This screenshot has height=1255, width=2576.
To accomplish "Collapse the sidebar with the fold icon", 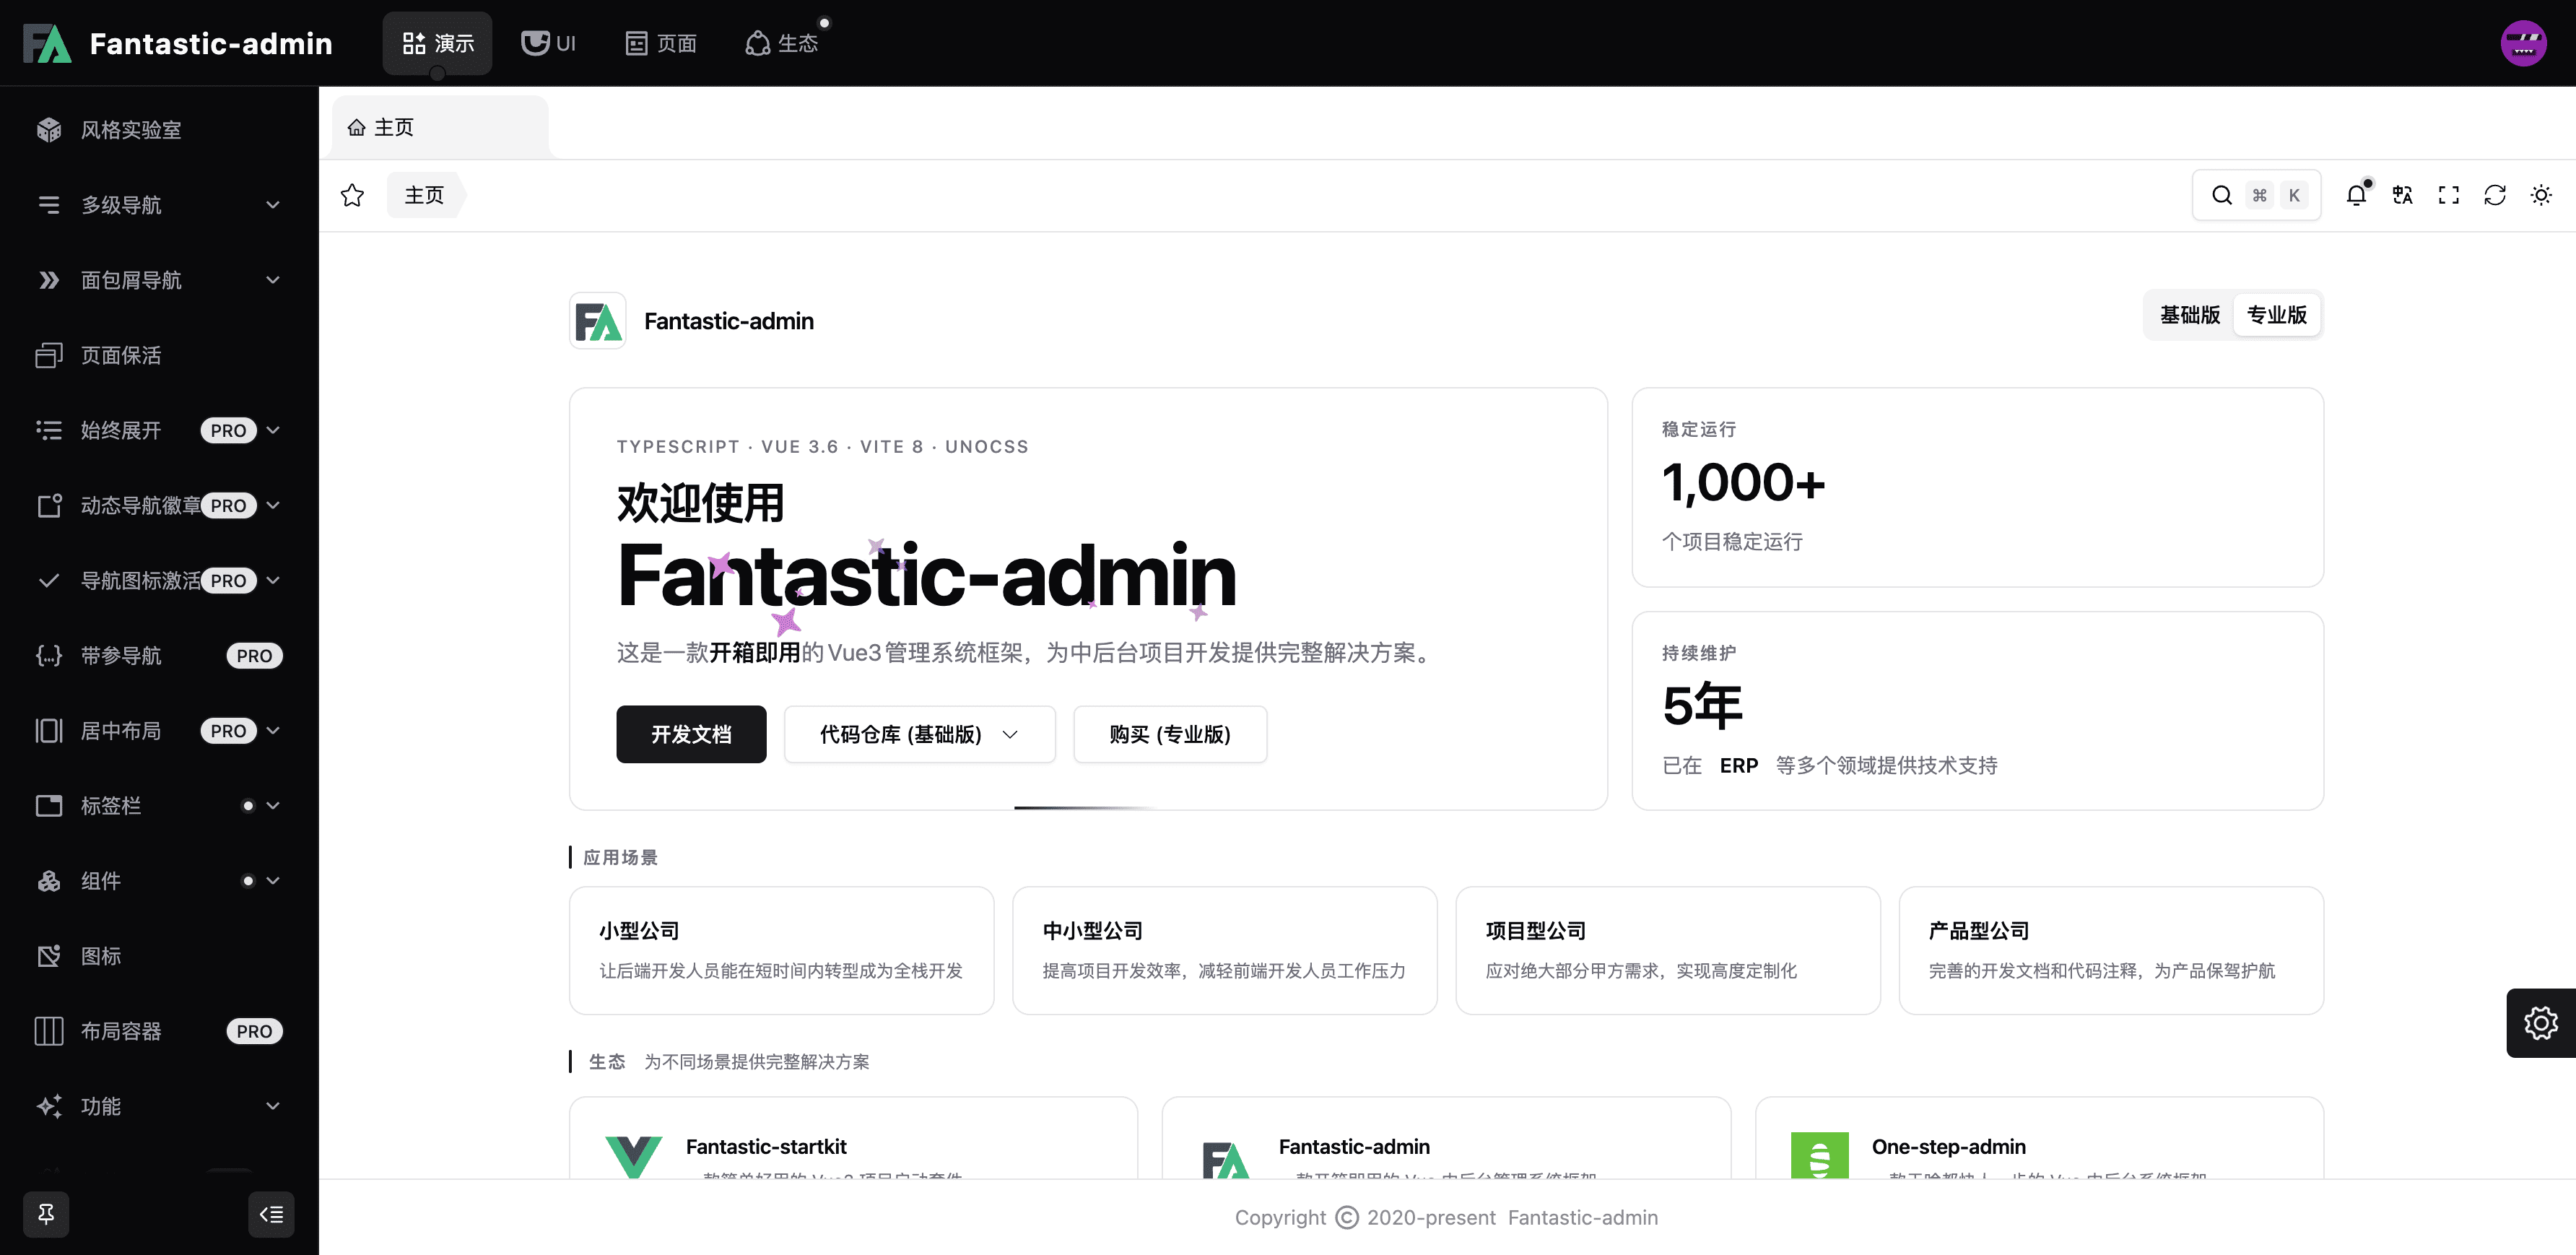I will point(271,1214).
